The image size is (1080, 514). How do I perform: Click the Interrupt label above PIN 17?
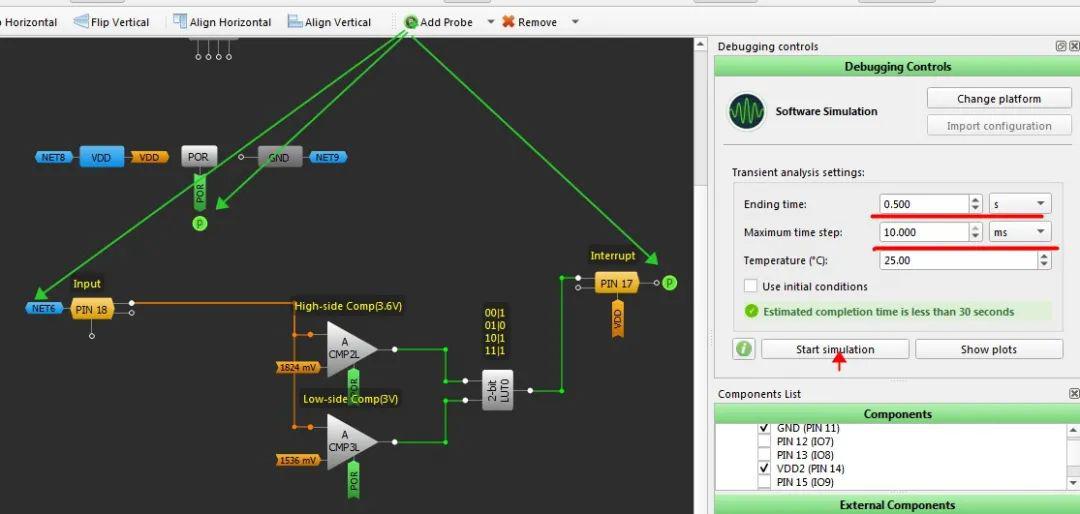(613, 256)
